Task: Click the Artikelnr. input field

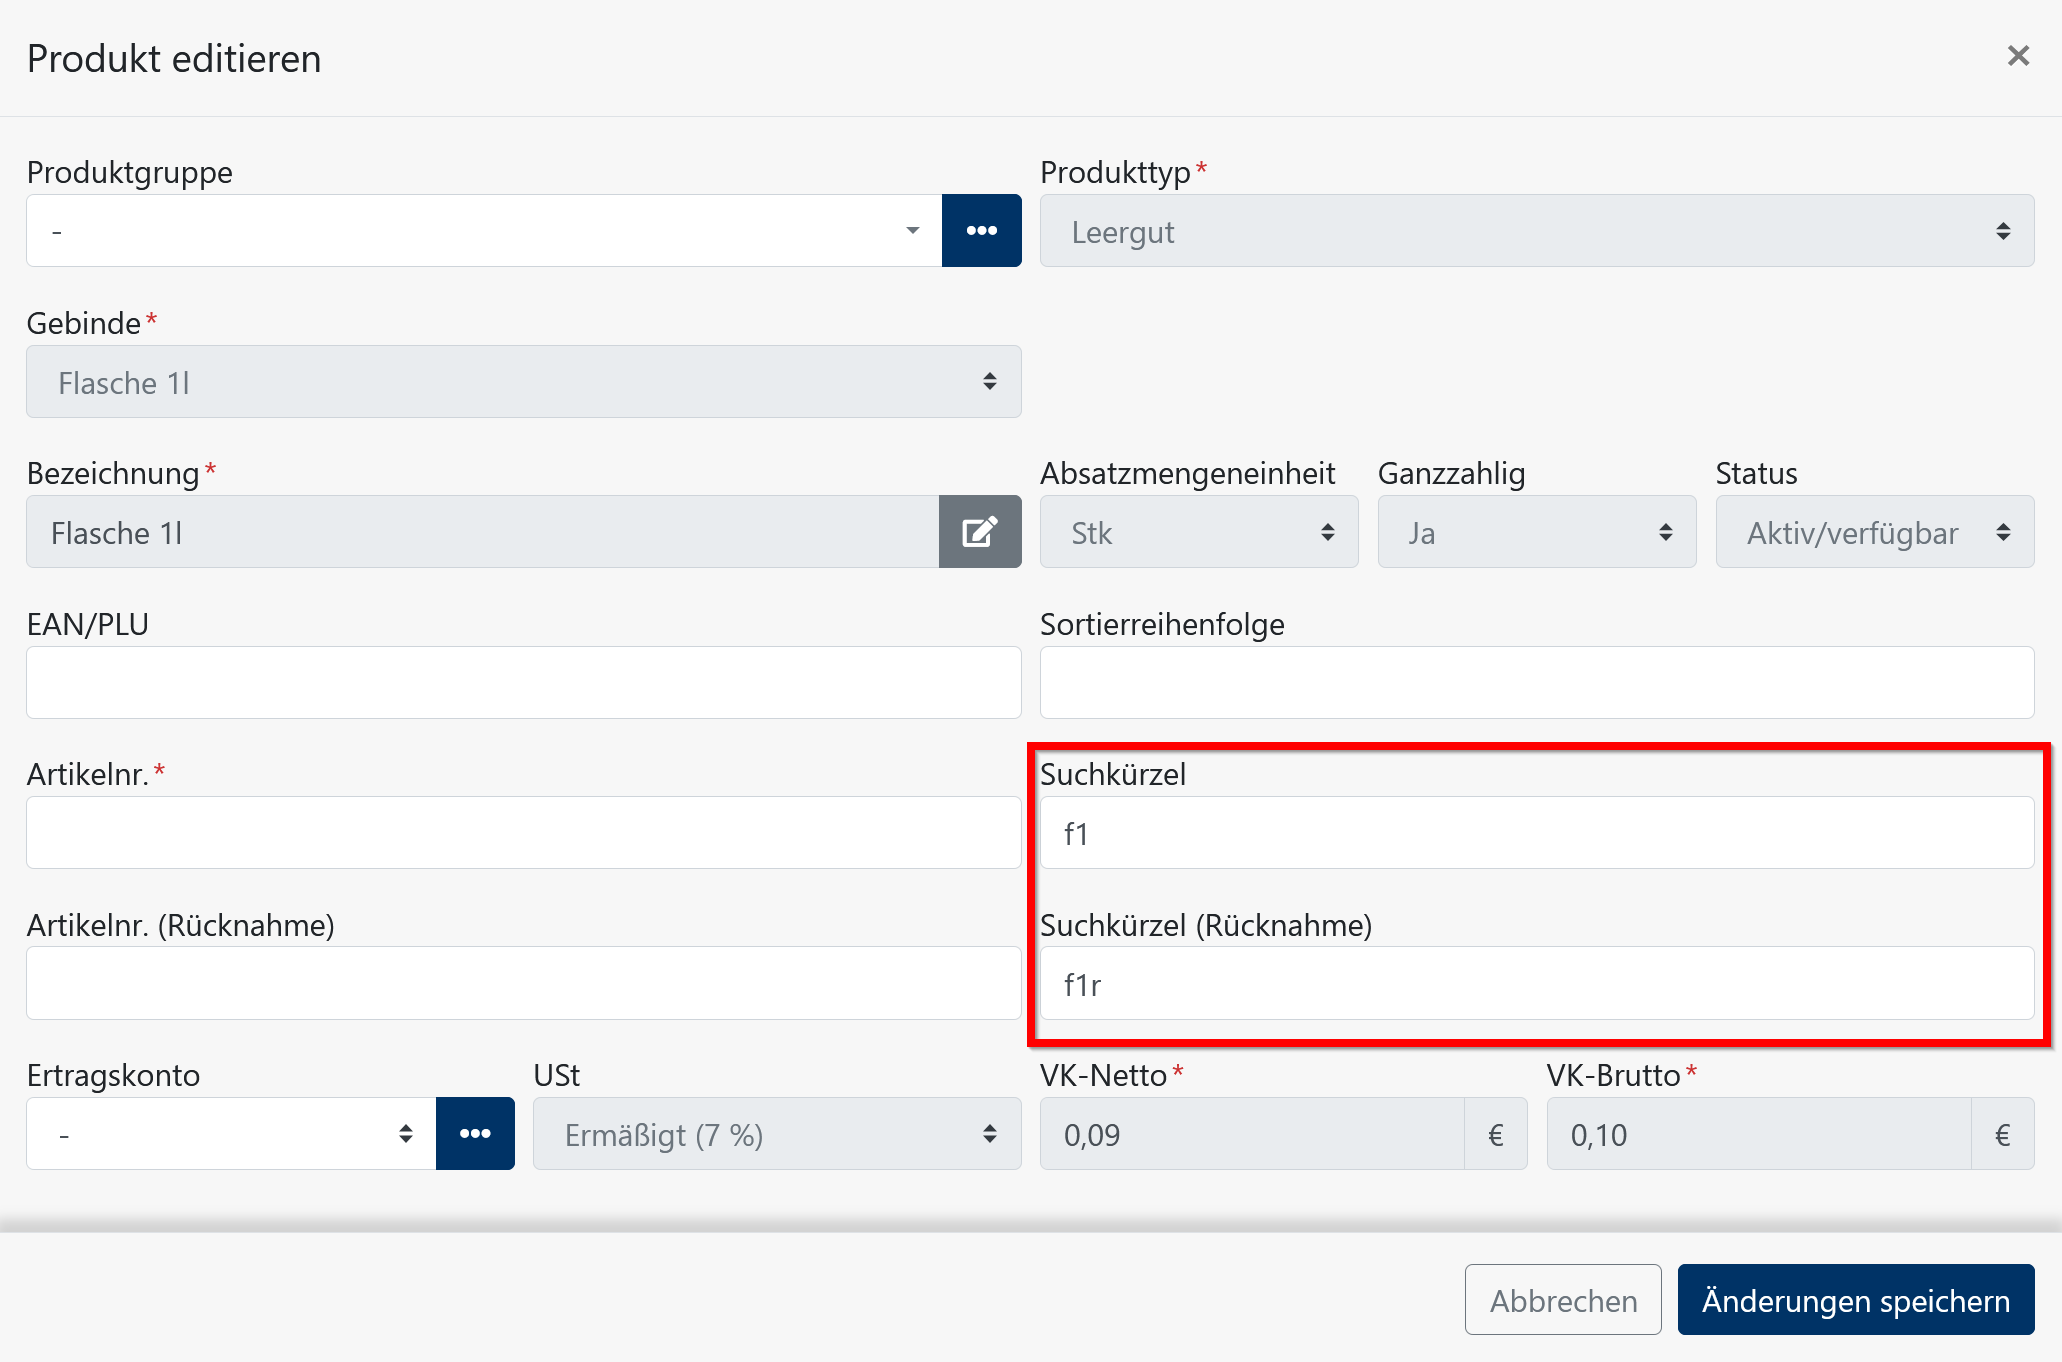Action: click(x=524, y=833)
